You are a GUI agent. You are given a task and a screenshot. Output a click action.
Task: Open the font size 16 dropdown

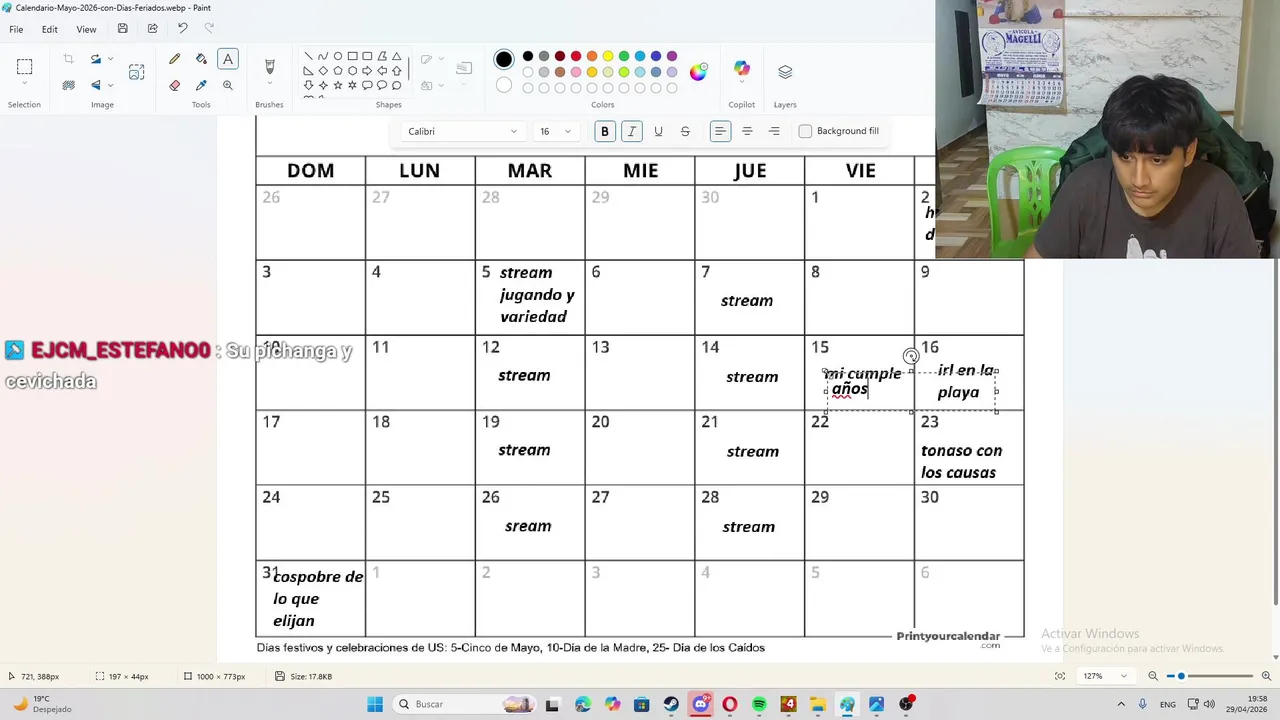(555, 131)
